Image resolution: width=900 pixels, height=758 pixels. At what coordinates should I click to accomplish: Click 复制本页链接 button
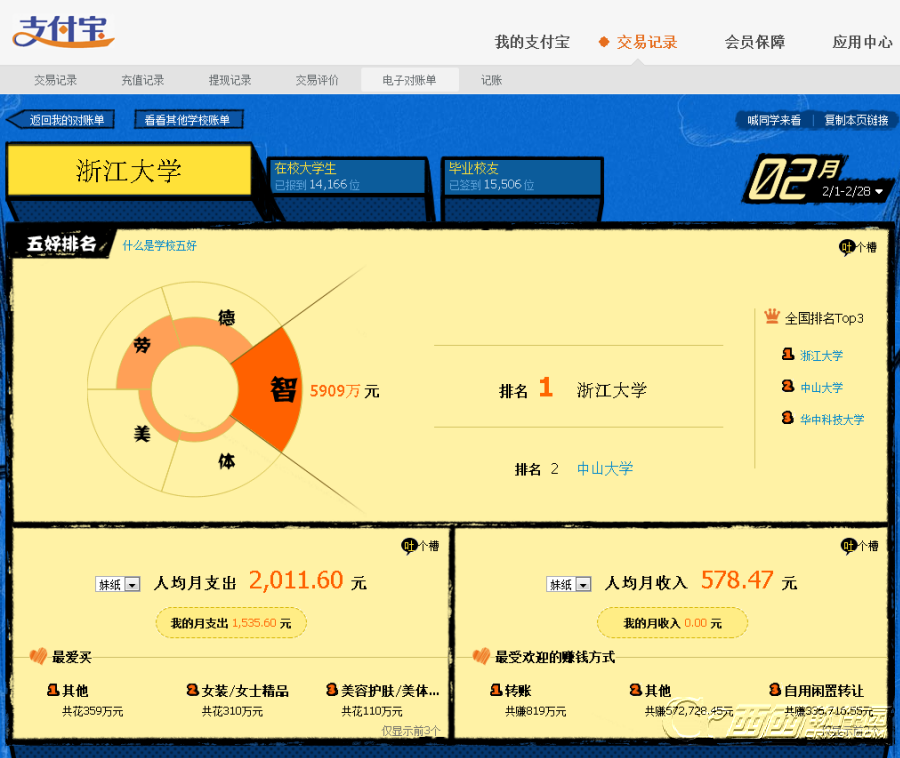856,120
